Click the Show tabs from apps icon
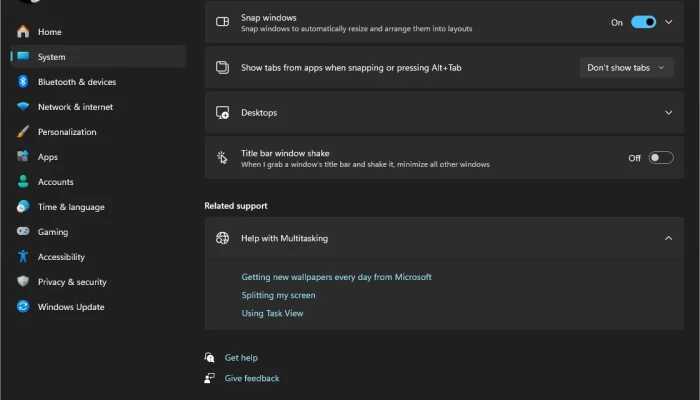 [222, 67]
